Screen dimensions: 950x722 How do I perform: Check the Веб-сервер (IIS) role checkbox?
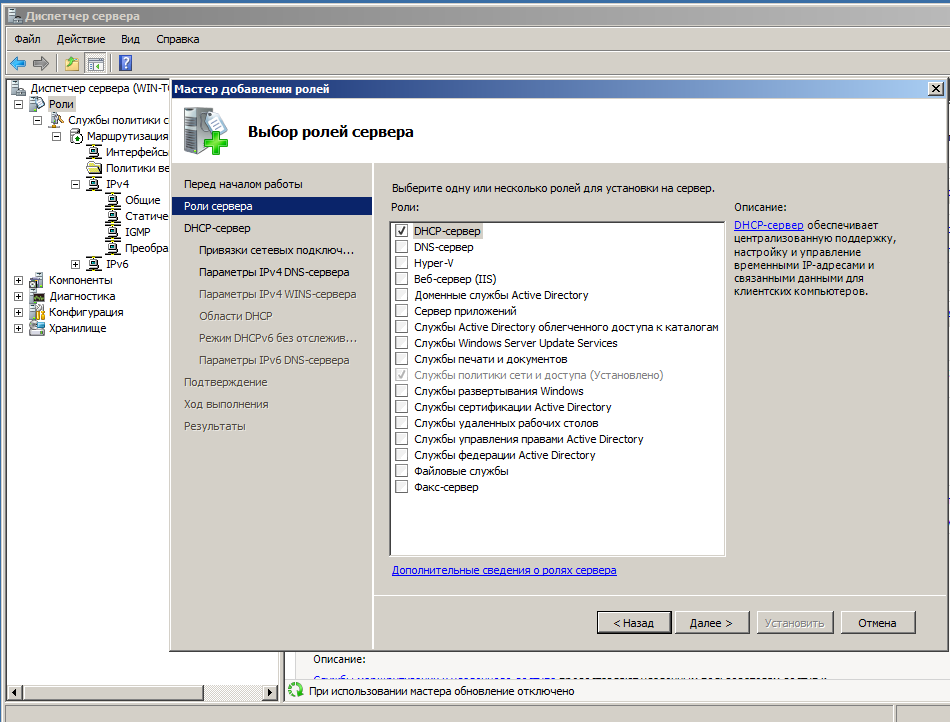(x=401, y=279)
